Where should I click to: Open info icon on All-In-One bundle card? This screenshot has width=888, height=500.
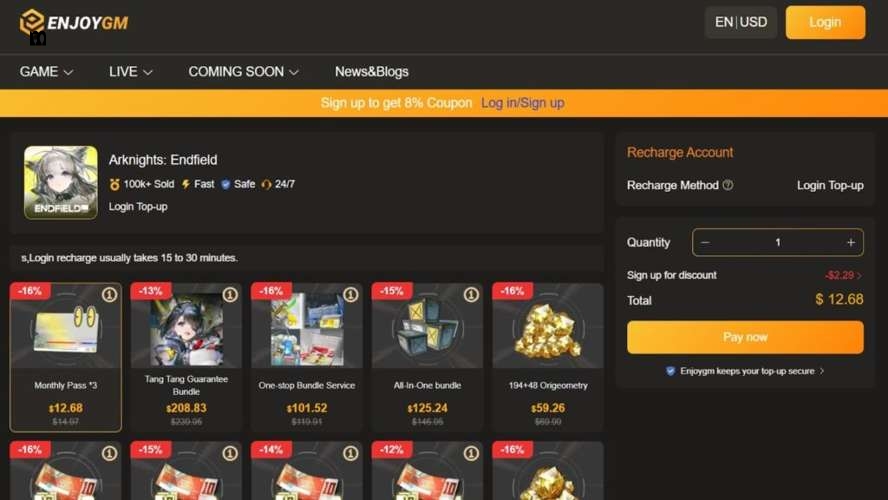[x=471, y=294]
